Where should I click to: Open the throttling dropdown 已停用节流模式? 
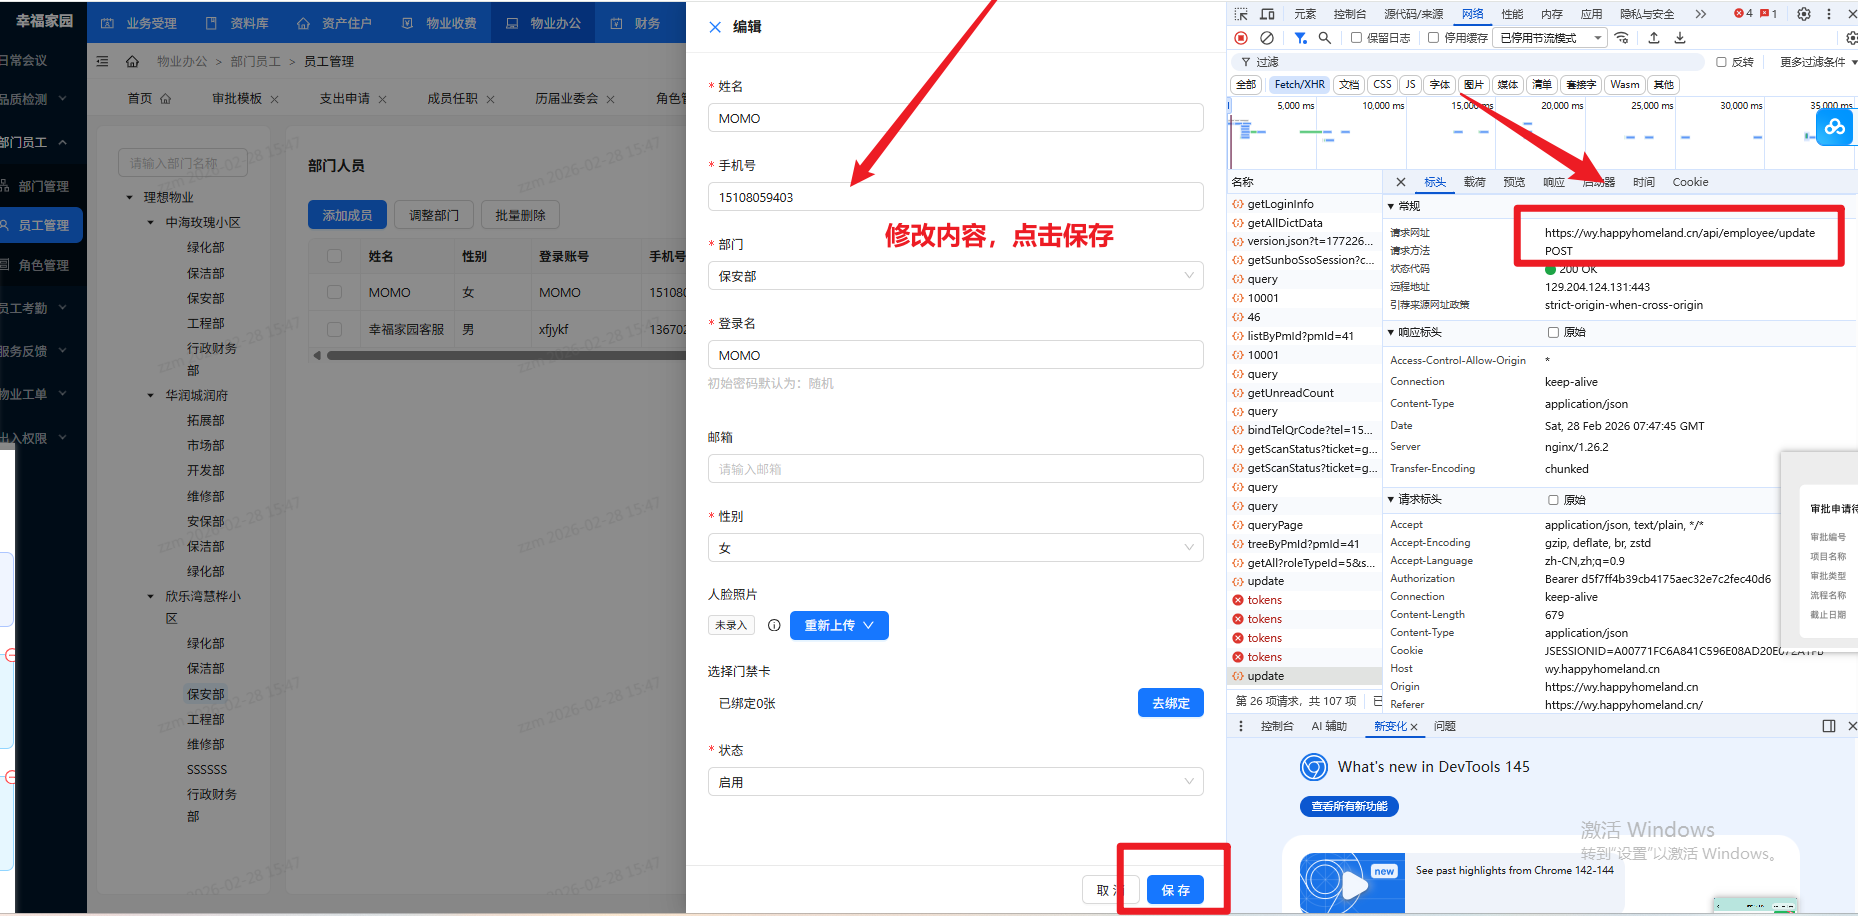1550,38
